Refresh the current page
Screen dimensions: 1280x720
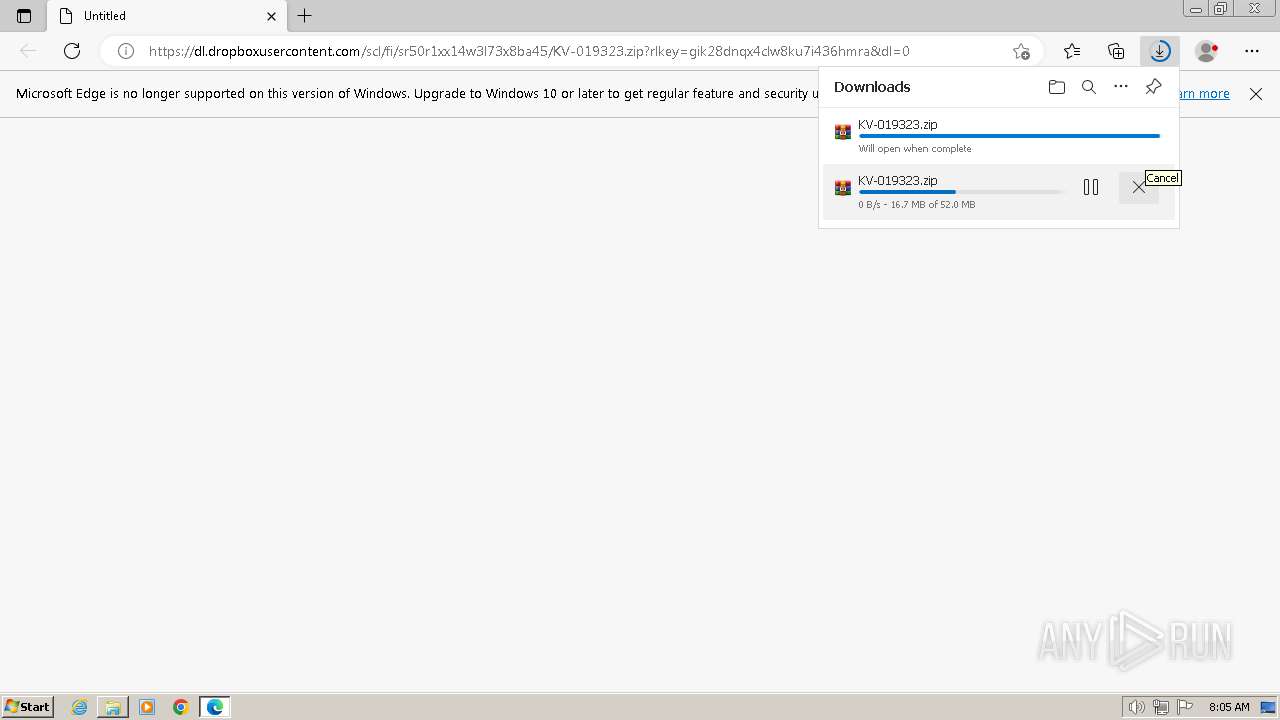(x=72, y=51)
